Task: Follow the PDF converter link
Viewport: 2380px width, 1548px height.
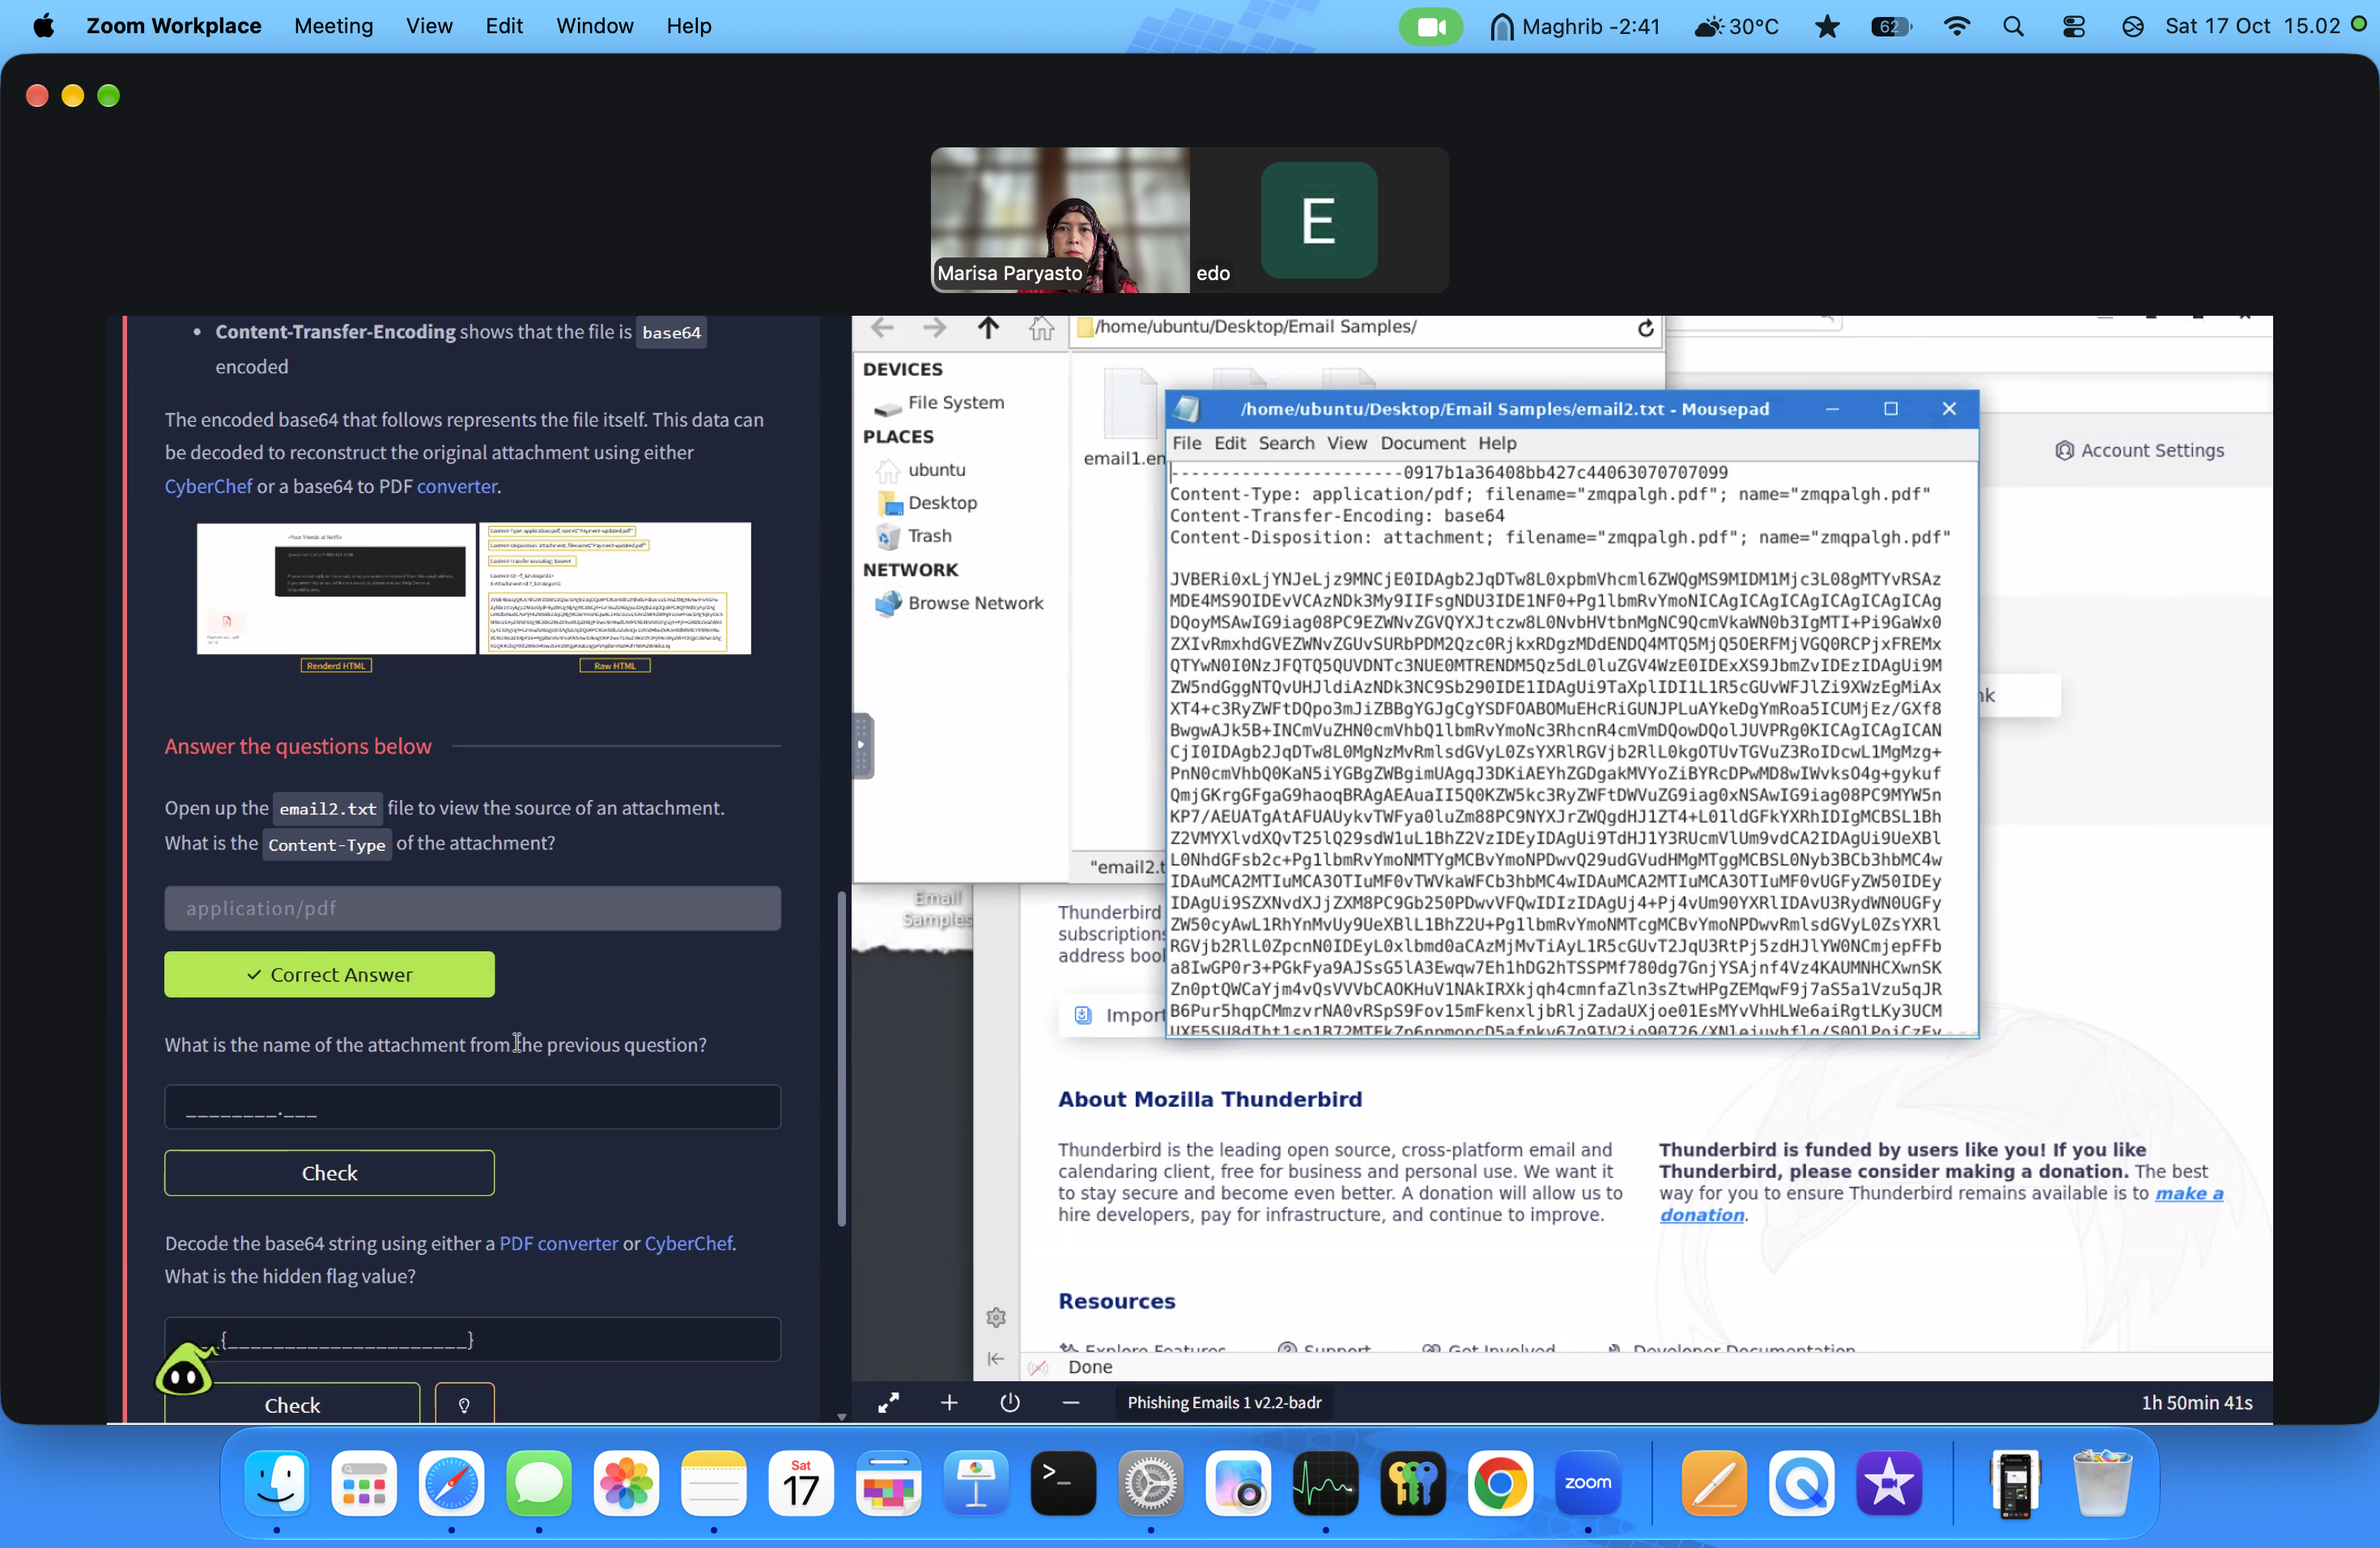Action: coord(558,1243)
